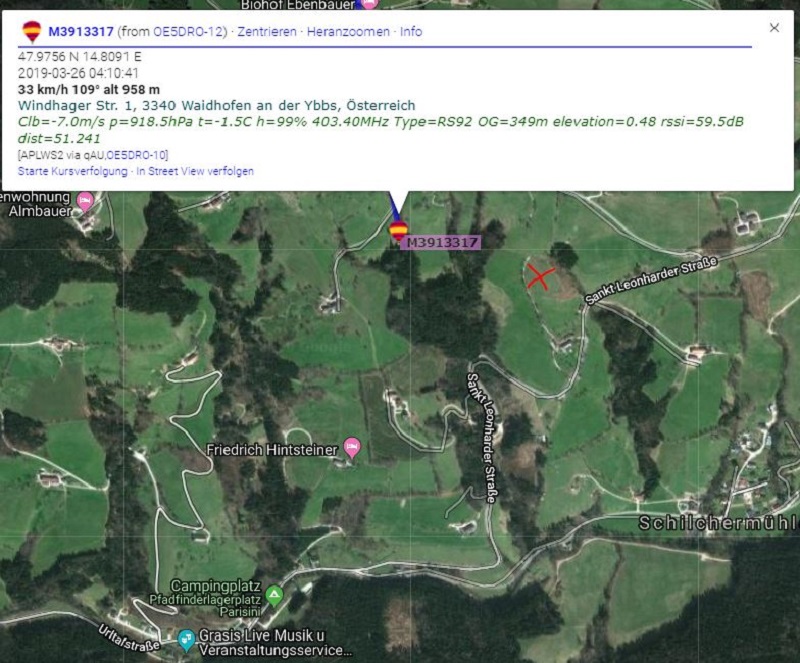Image resolution: width=800 pixels, height=663 pixels.
Task: Open the M3913317 station link in popup
Action: (81, 32)
